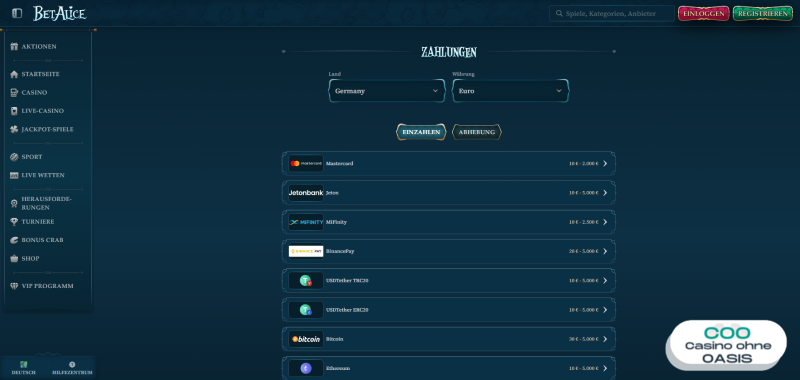Click the BetAlice logo
Screen dimensions: 800x380
tap(59, 13)
